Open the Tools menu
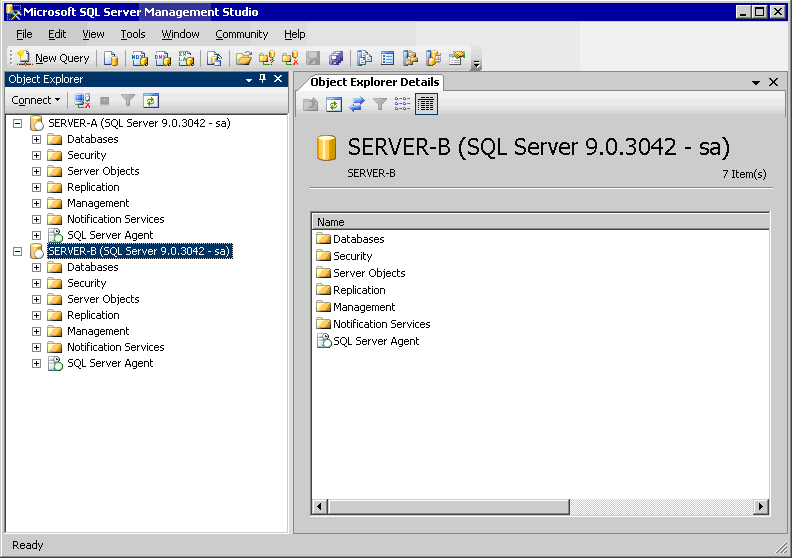 (x=133, y=34)
